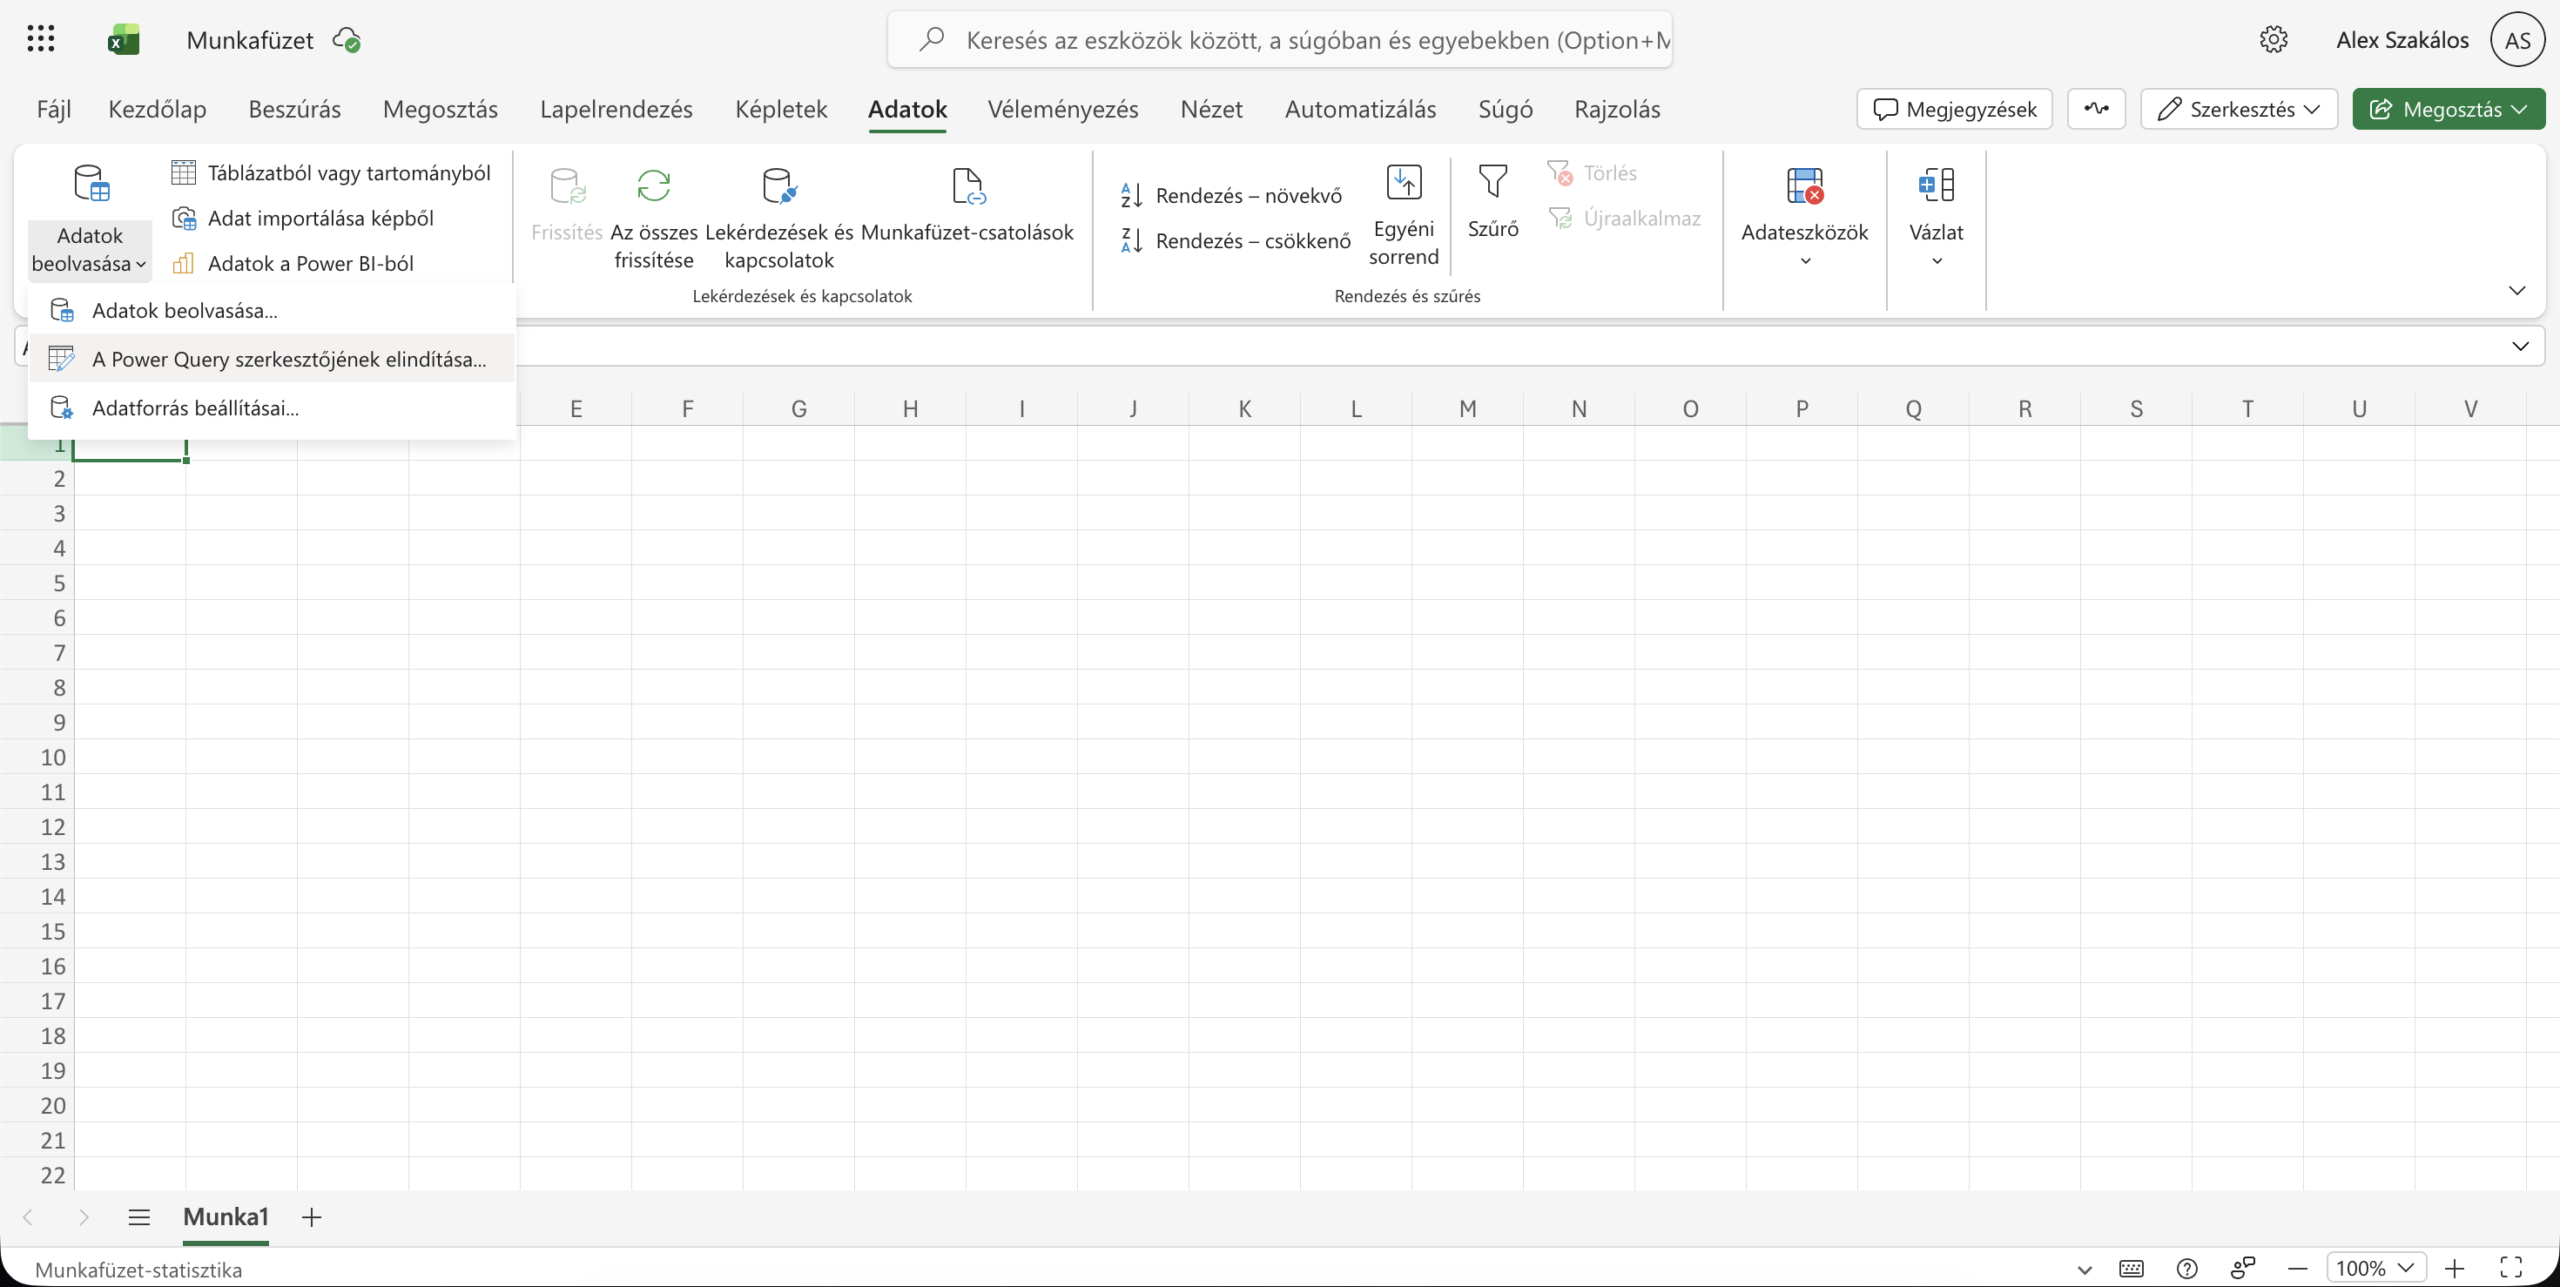Image resolution: width=2560 pixels, height=1287 pixels.
Task: Sort ascending with Rendezés – növekvő
Action: (1231, 195)
